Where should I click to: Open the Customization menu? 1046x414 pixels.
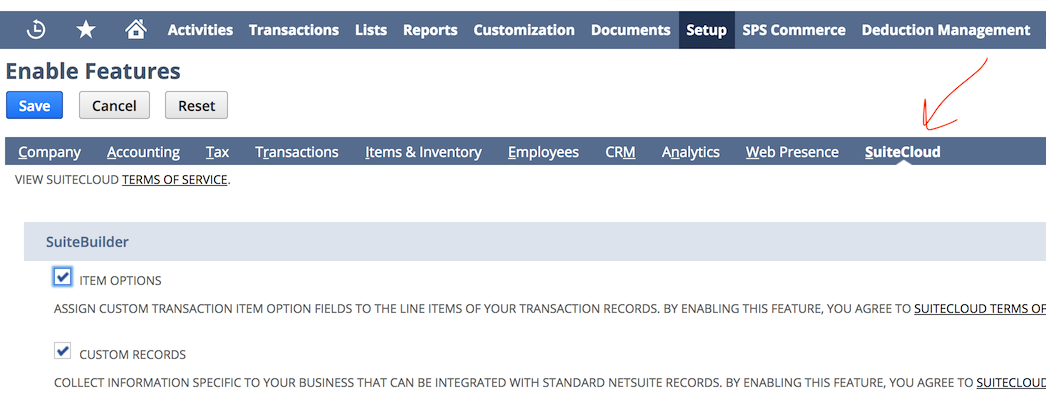point(524,30)
